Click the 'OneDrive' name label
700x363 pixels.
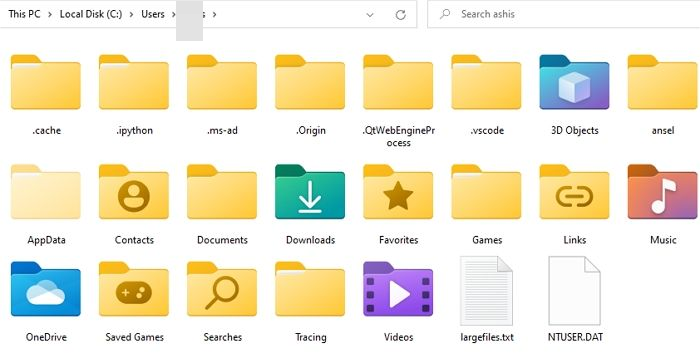46,337
